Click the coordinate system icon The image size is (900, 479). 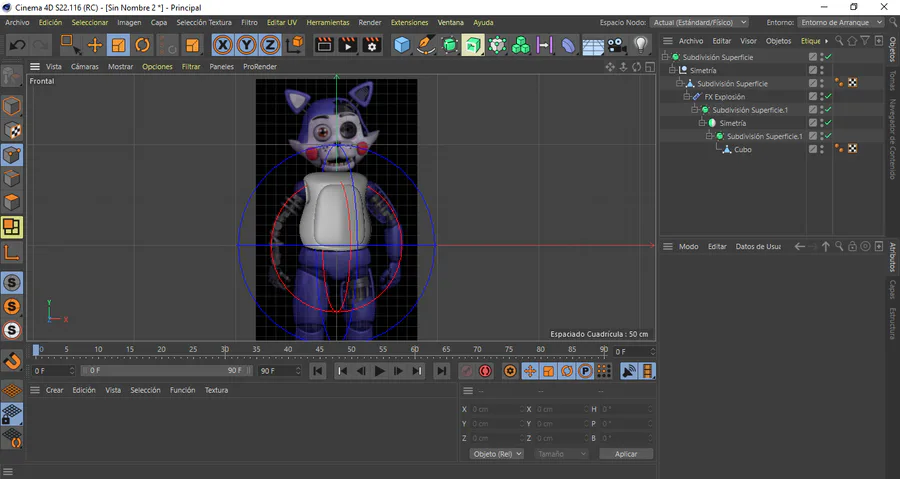[x=294, y=45]
